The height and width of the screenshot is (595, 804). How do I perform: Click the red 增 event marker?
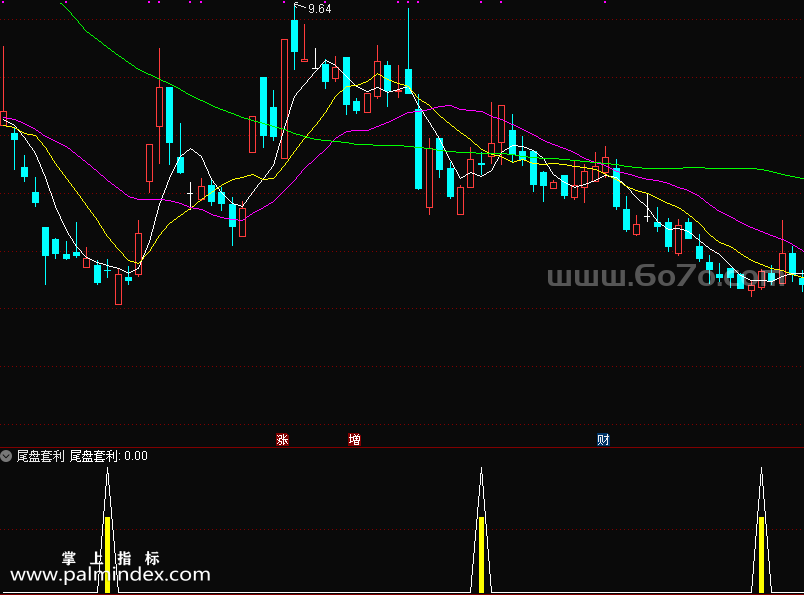tap(354, 440)
